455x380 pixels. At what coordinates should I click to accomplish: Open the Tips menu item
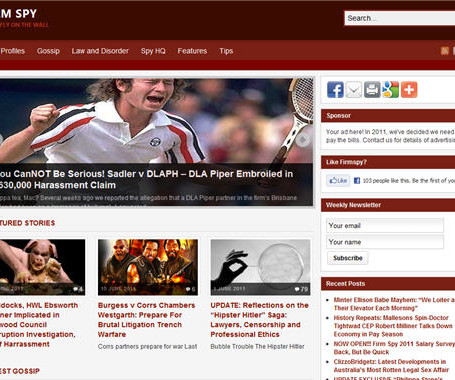tap(226, 51)
